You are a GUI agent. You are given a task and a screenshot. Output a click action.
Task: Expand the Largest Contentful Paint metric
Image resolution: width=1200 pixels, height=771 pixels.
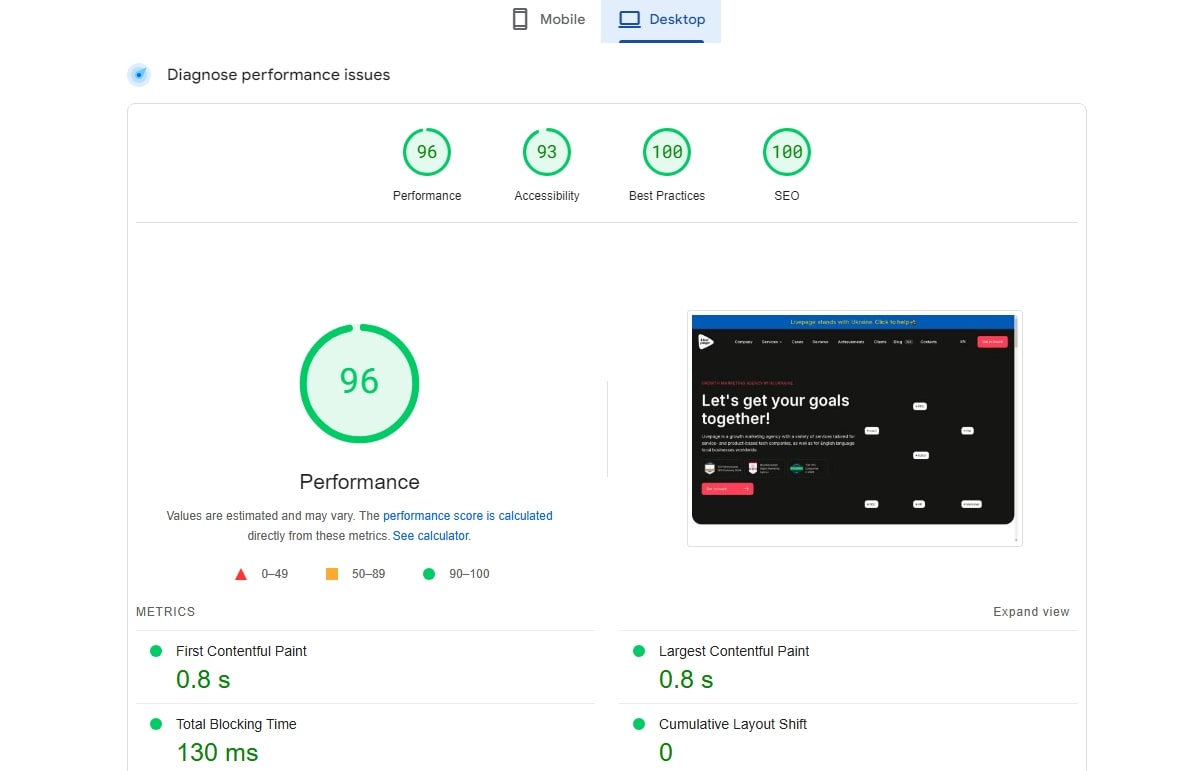733,651
